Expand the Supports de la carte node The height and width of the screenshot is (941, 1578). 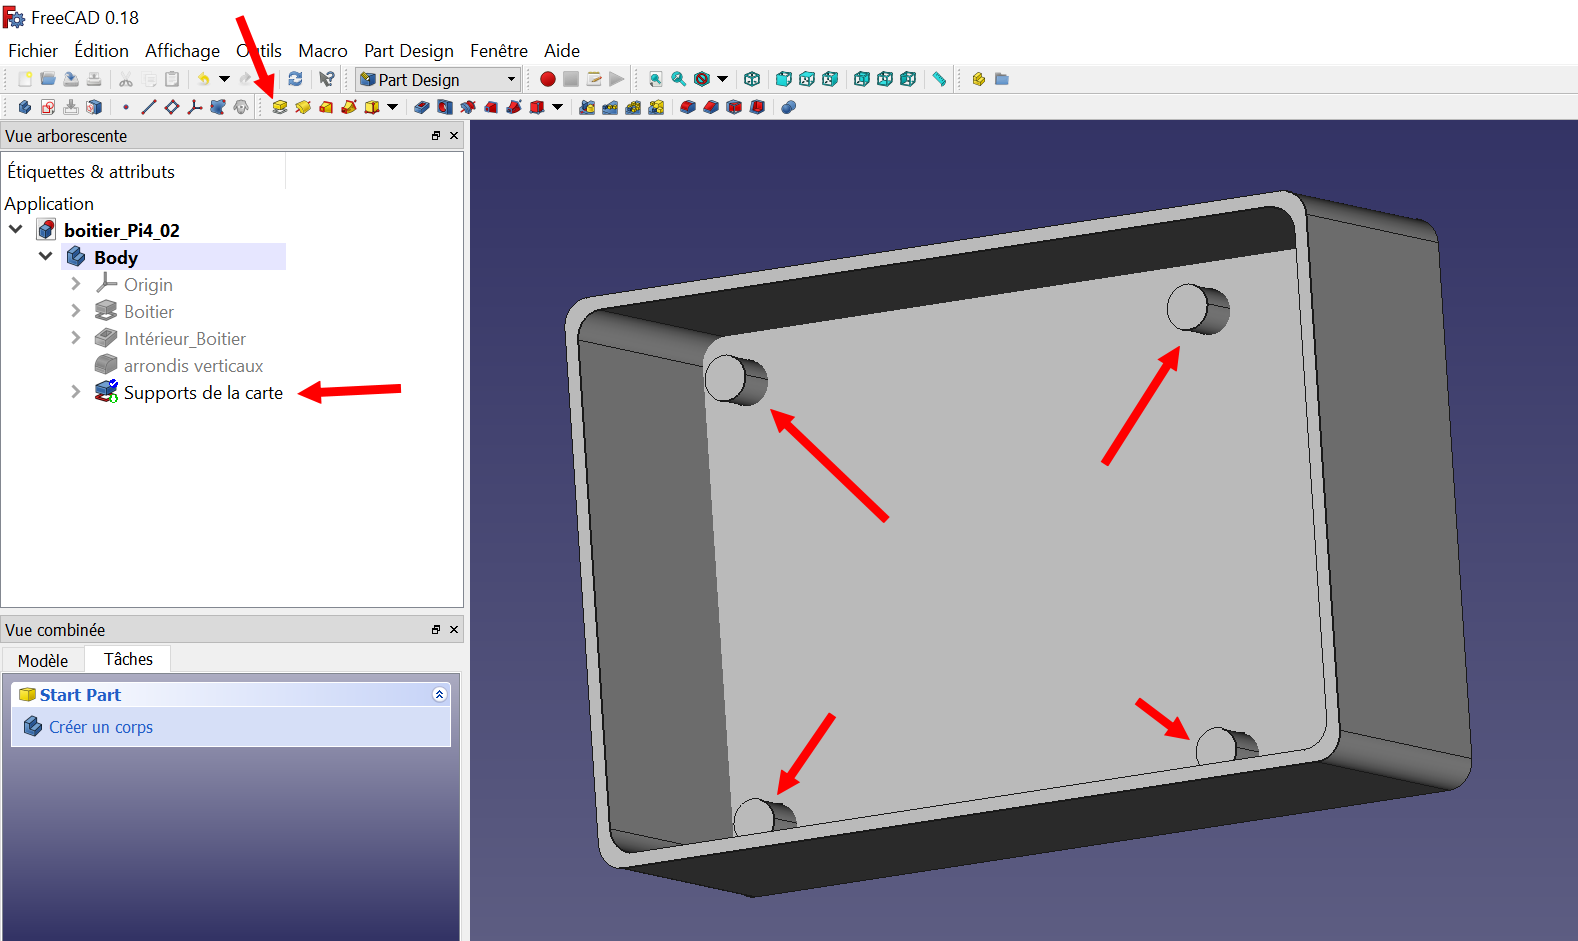[x=76, y=392]
